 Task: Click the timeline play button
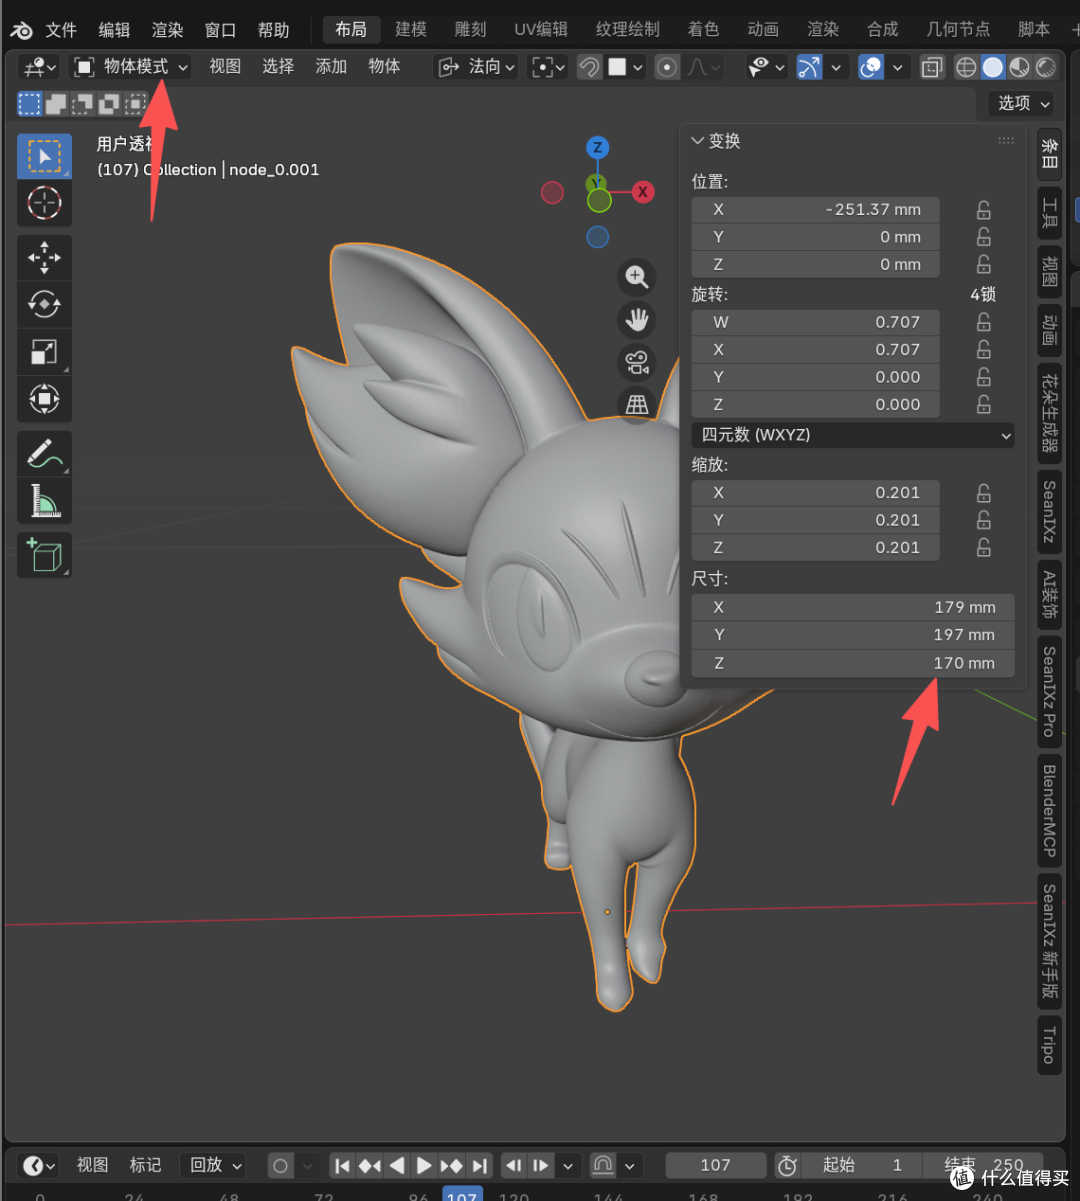[424, 1165]
